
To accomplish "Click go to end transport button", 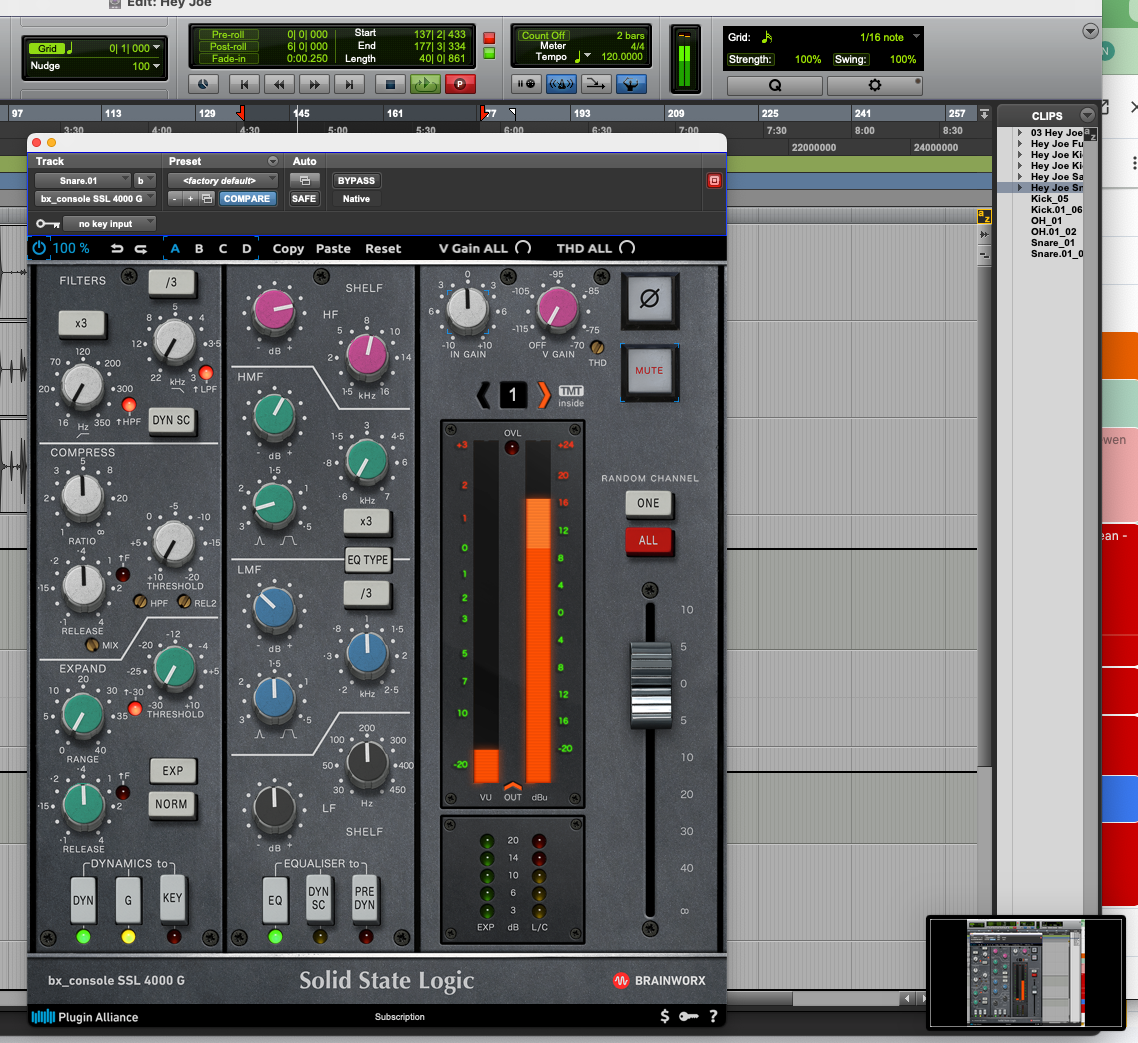I will [349, 84].
